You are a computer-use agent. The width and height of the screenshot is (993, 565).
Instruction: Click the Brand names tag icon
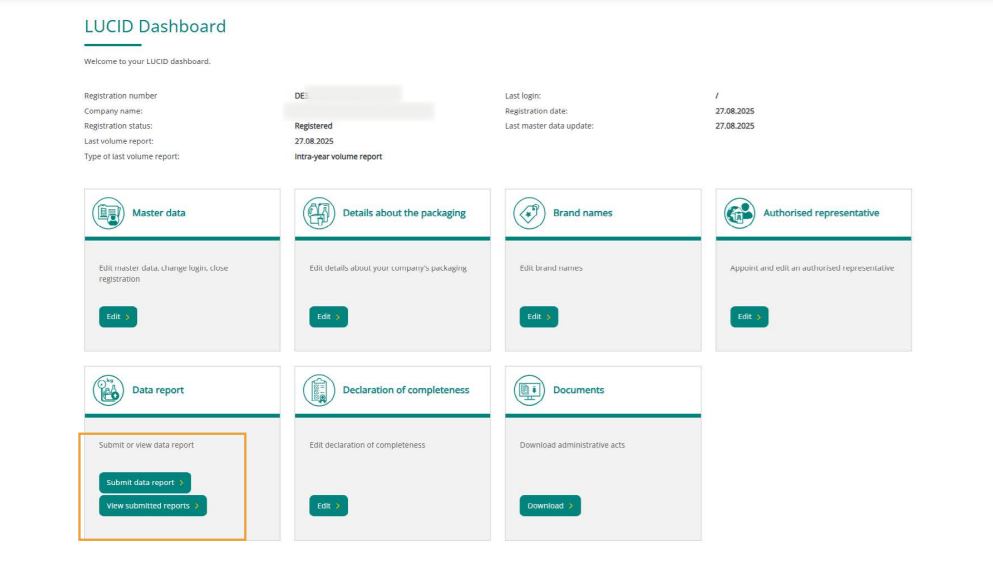coord(529,213)
